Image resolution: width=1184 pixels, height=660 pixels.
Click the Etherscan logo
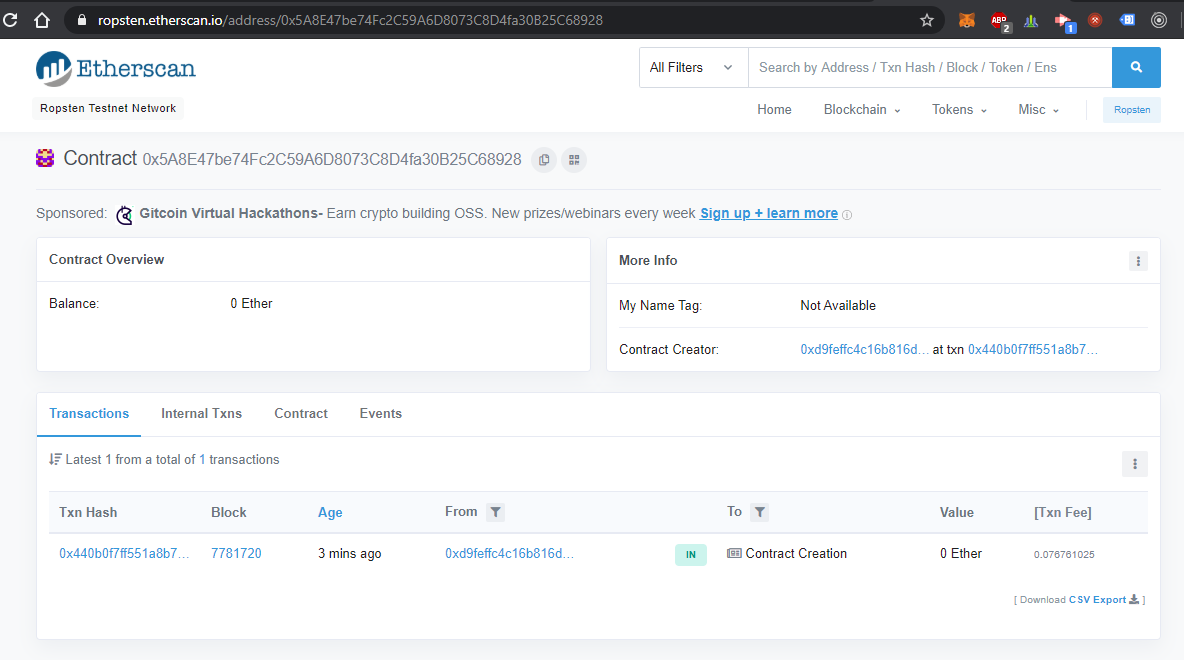[x=116, y=69]
